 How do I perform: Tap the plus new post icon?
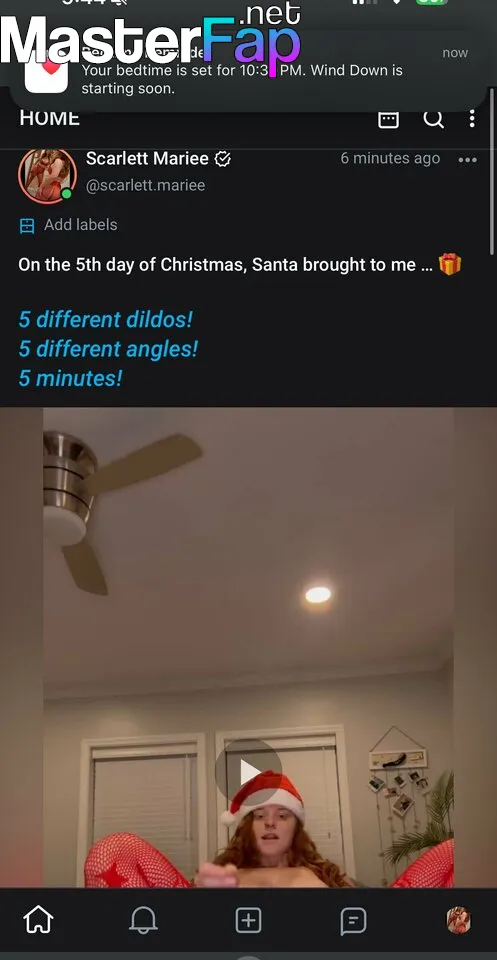248,920
